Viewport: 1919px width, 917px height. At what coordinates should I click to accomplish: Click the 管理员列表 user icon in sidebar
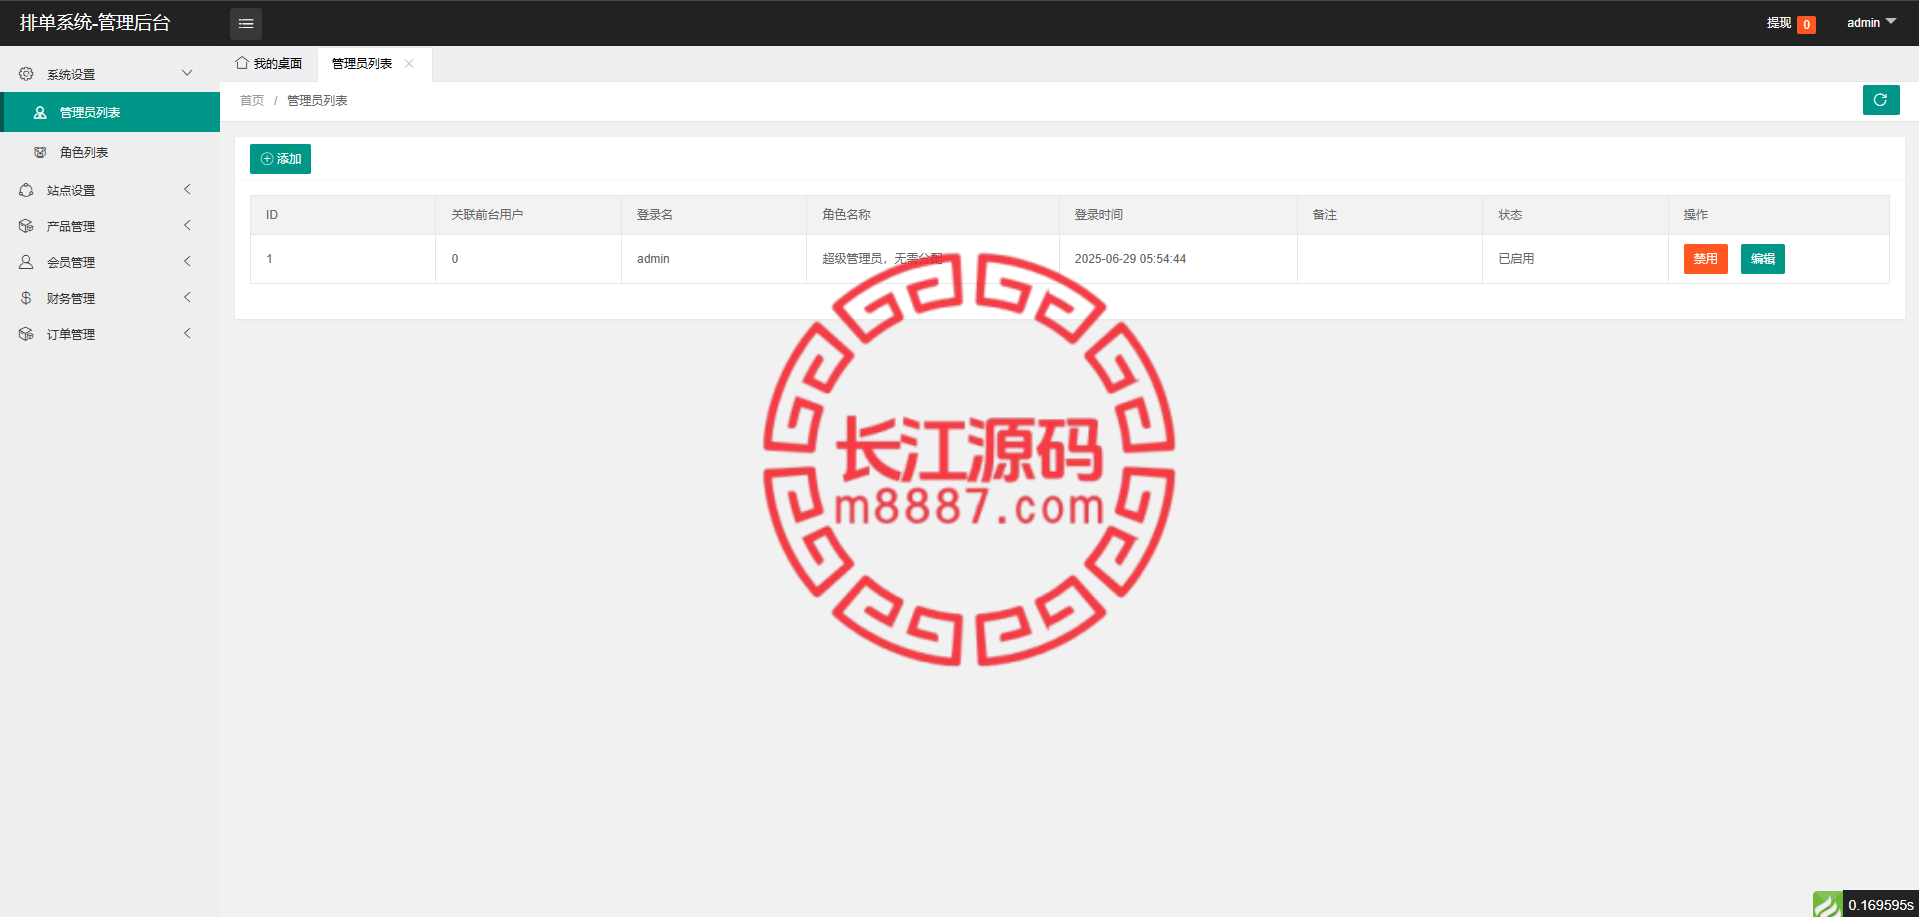40,113
